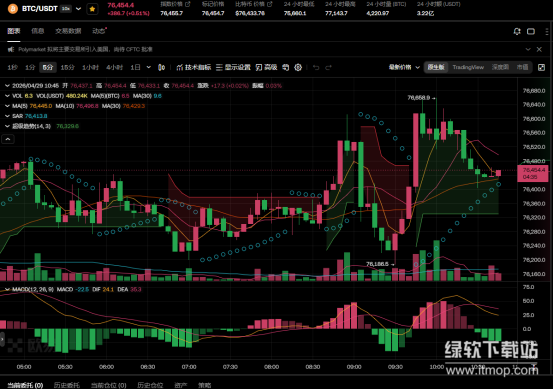Viewport: 553px width, 390px height.
Task: Collapse the VOL indicator row chevron
Action: [7, 96]
